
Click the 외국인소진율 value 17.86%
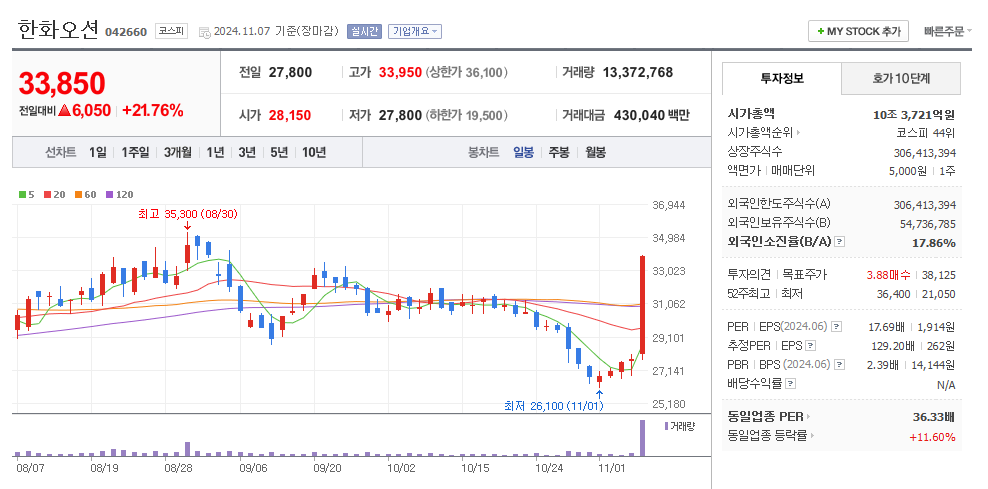[934, 243]
